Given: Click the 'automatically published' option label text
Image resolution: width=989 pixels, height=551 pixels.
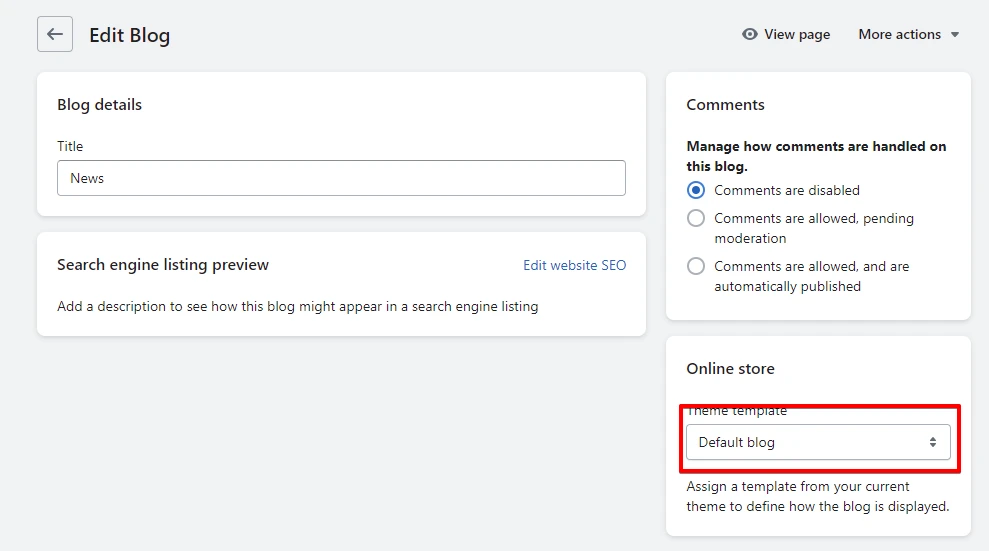Looking at the screenshot, I should point(812,276).
